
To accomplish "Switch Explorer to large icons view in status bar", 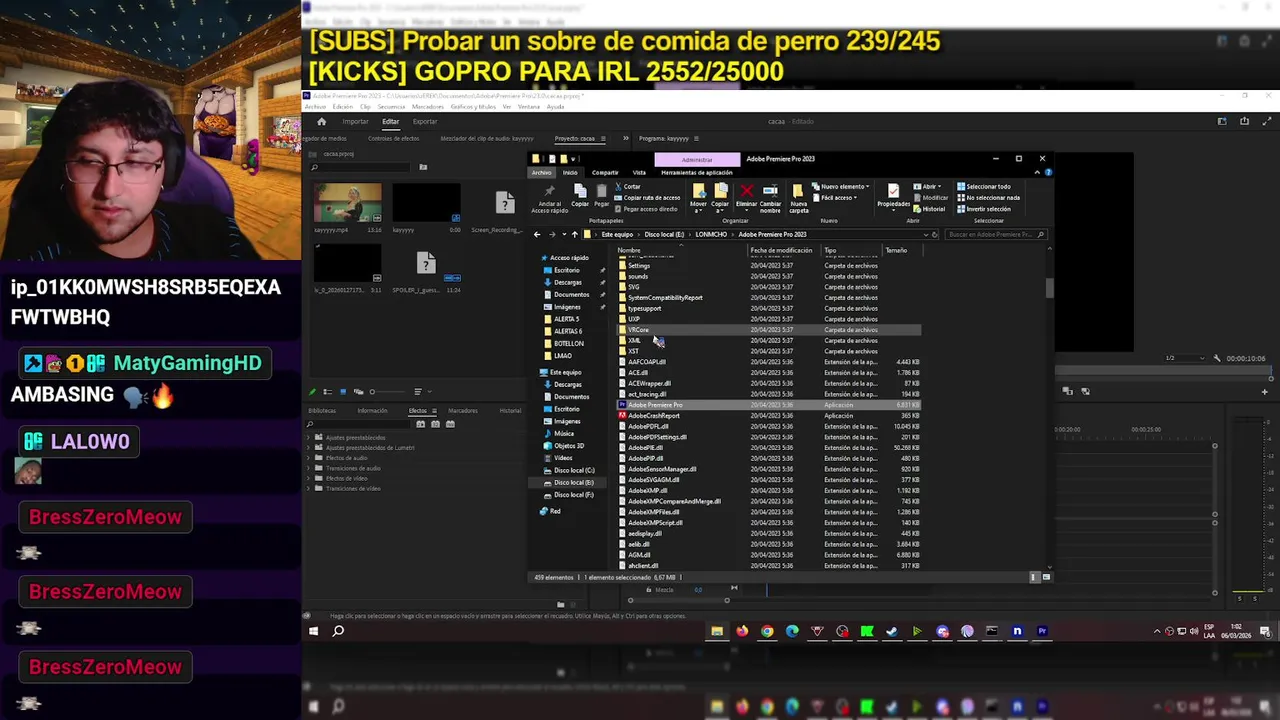I will (1046, 577).
